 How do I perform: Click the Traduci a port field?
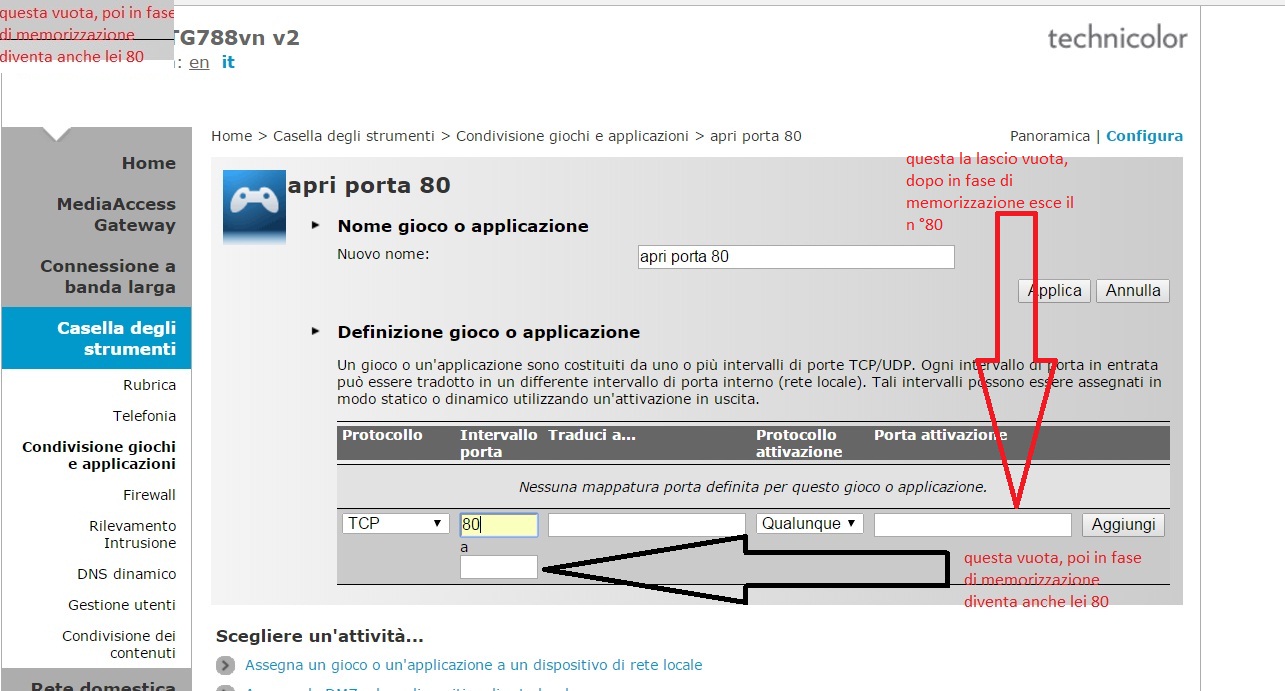point(647,525)
